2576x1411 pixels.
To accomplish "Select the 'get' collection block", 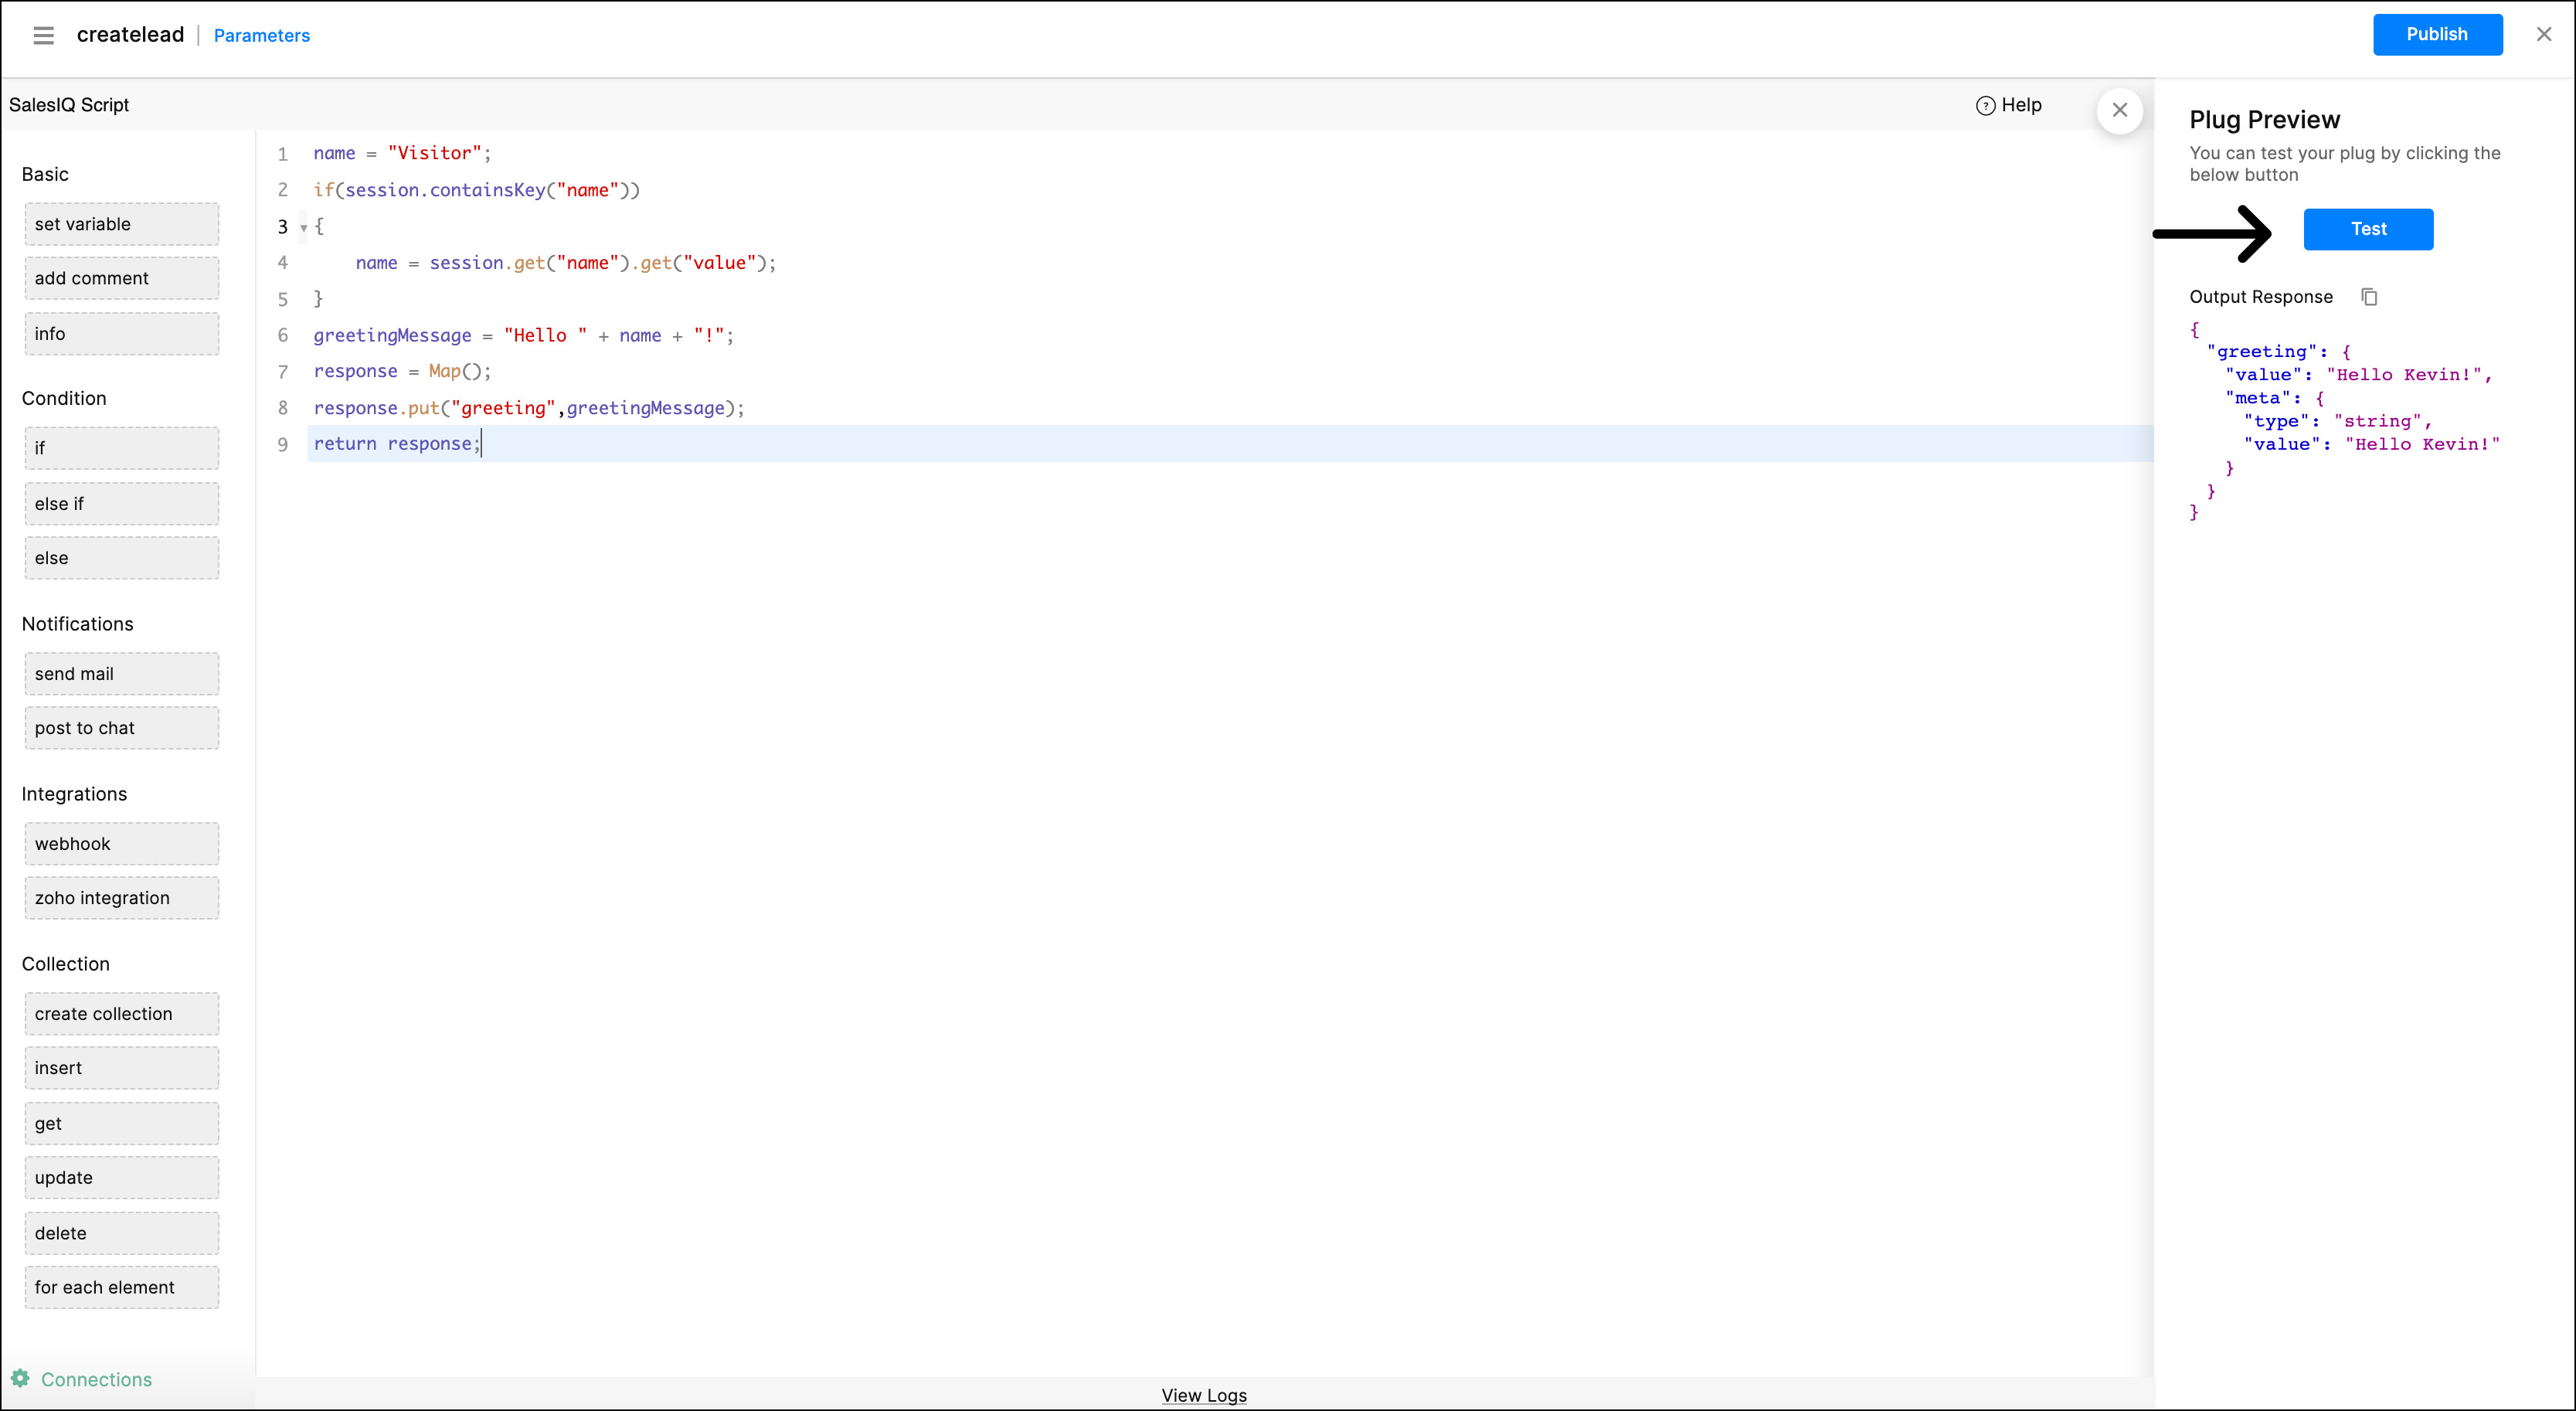I will point(122,1124).
